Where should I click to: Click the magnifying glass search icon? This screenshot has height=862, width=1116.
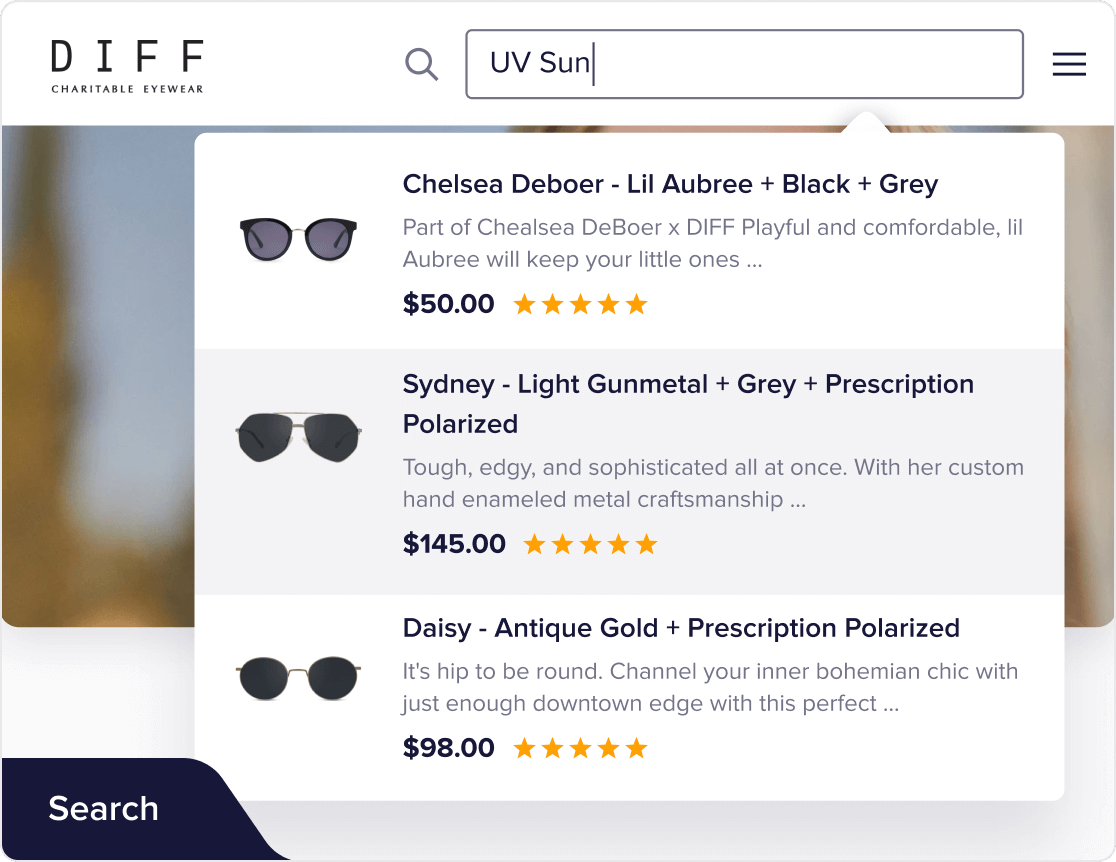pos(421,65)
